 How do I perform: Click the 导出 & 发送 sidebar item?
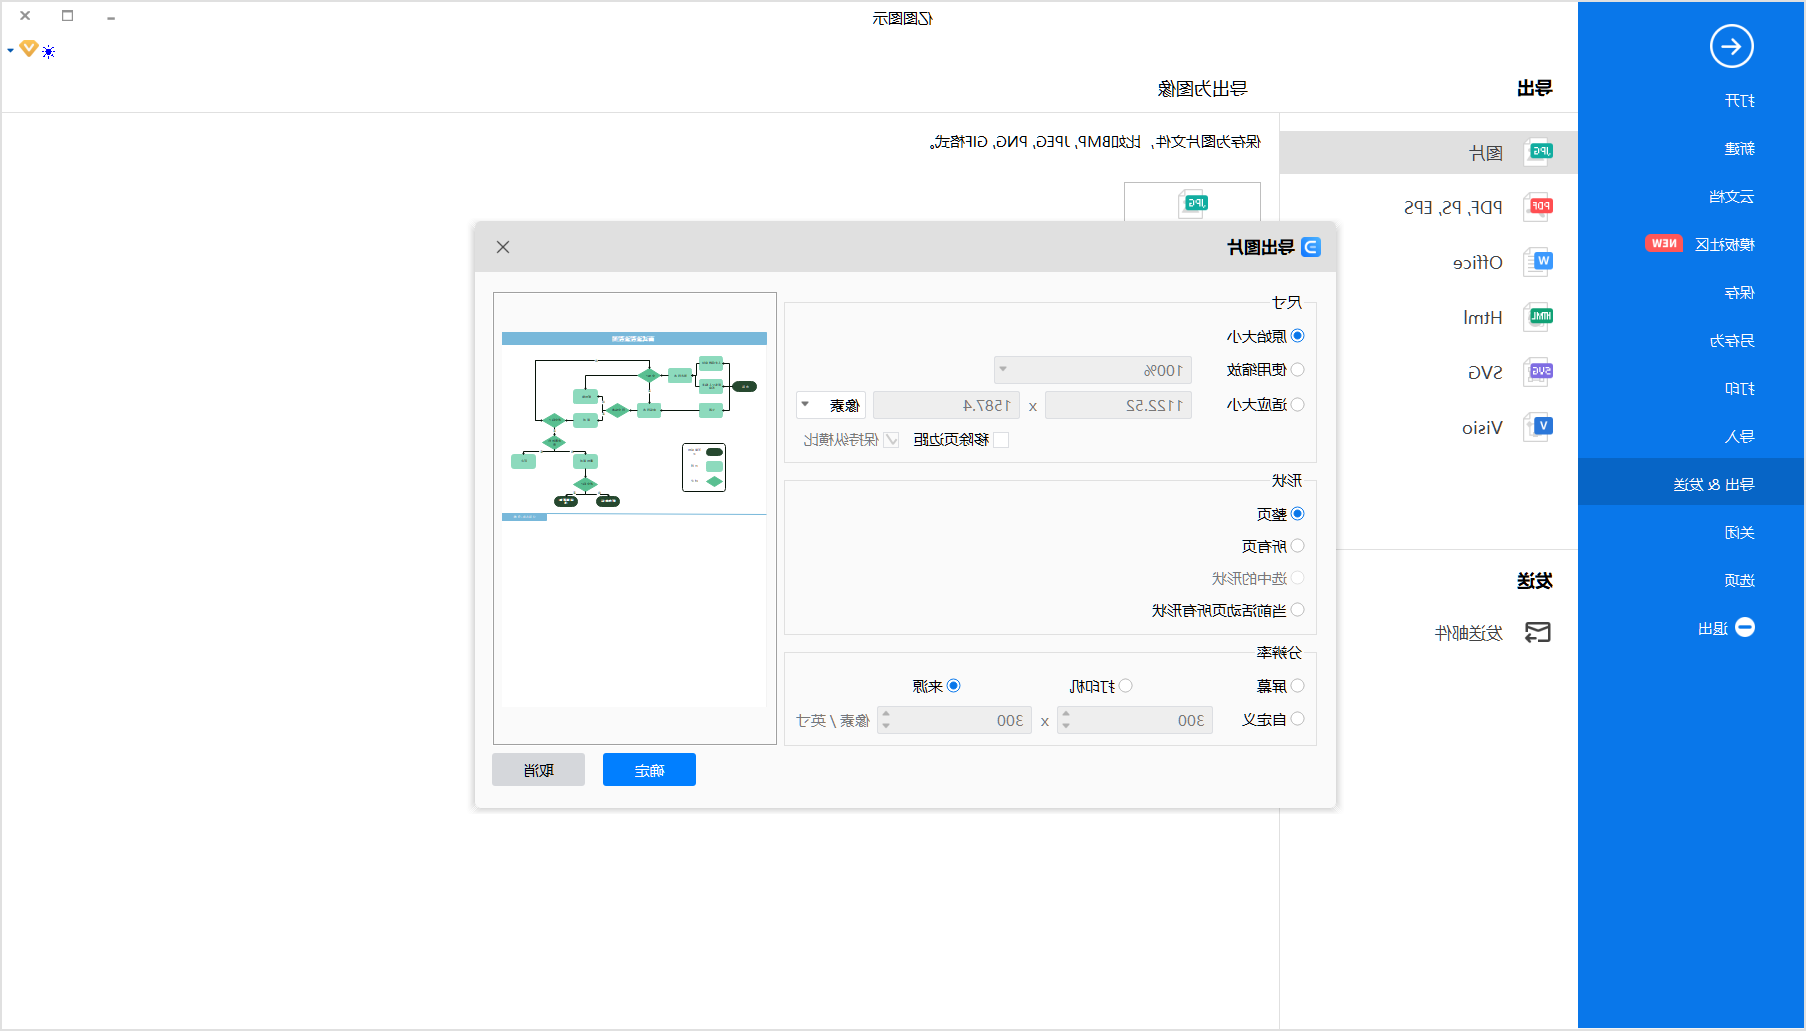pos(1691,484)
